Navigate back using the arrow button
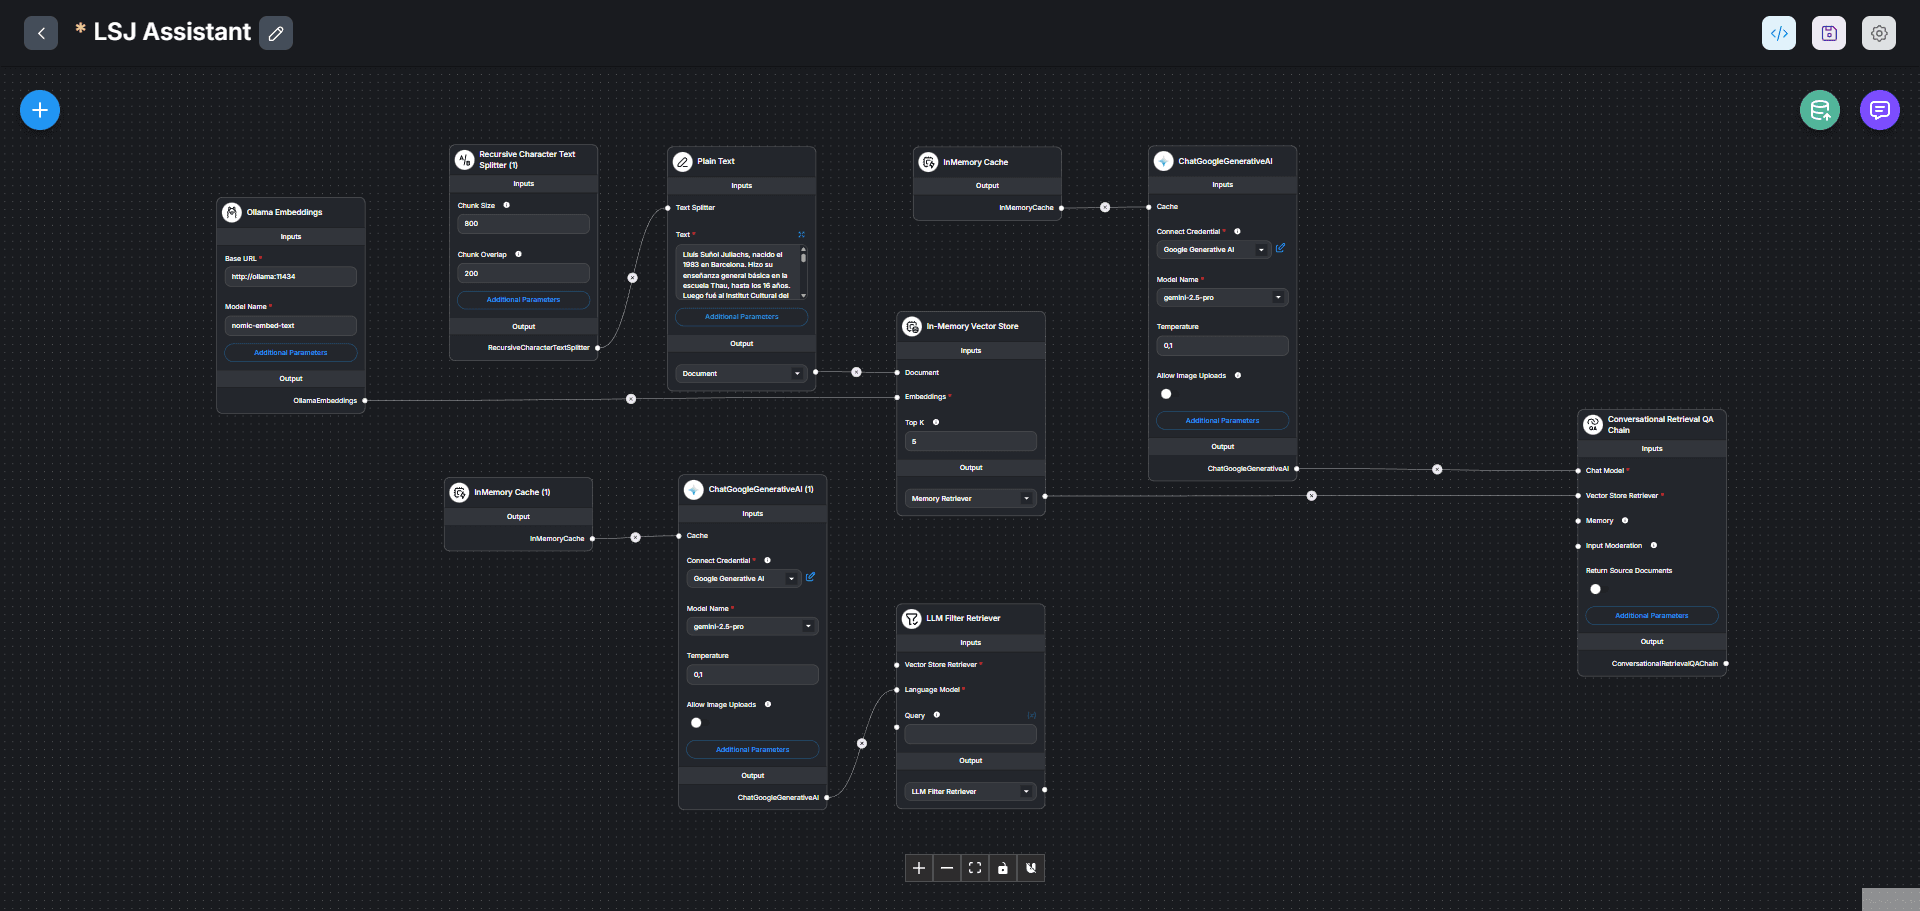The height and width of the screenshot is (911, 1920). click(x=40, y=33)
